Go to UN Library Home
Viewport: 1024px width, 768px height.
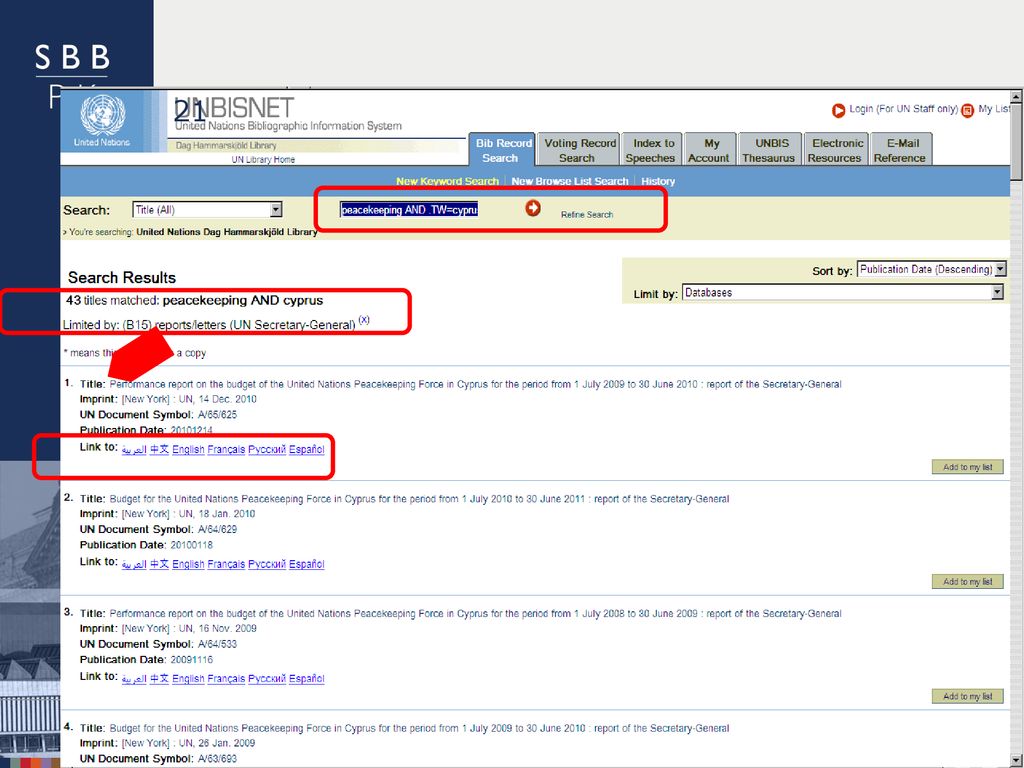pos(263,159)
